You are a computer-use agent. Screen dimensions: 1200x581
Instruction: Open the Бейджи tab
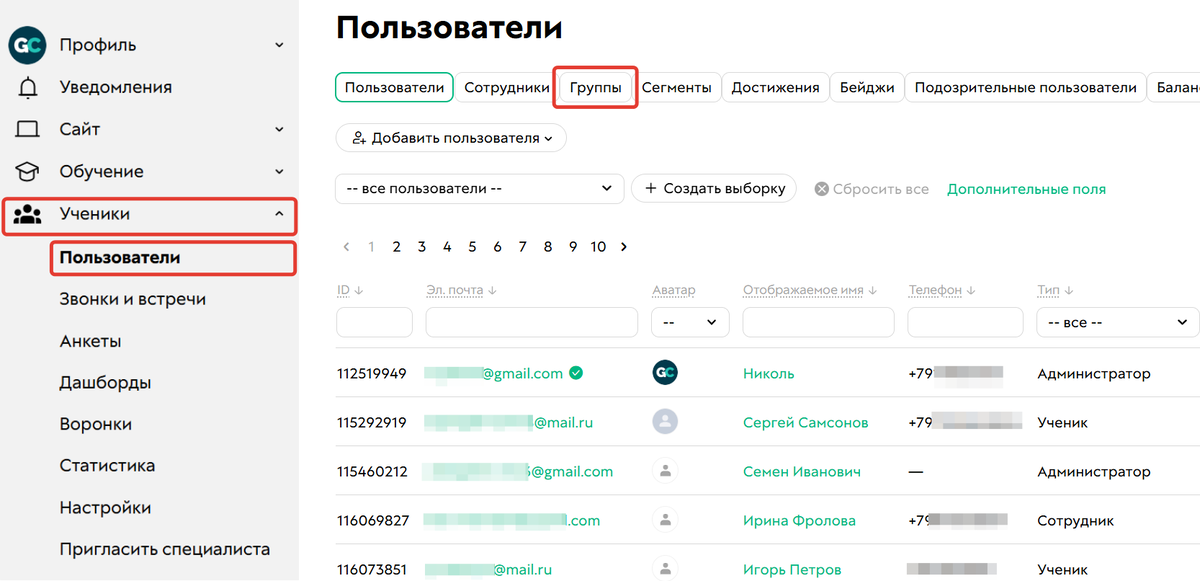tap(867, 87)
